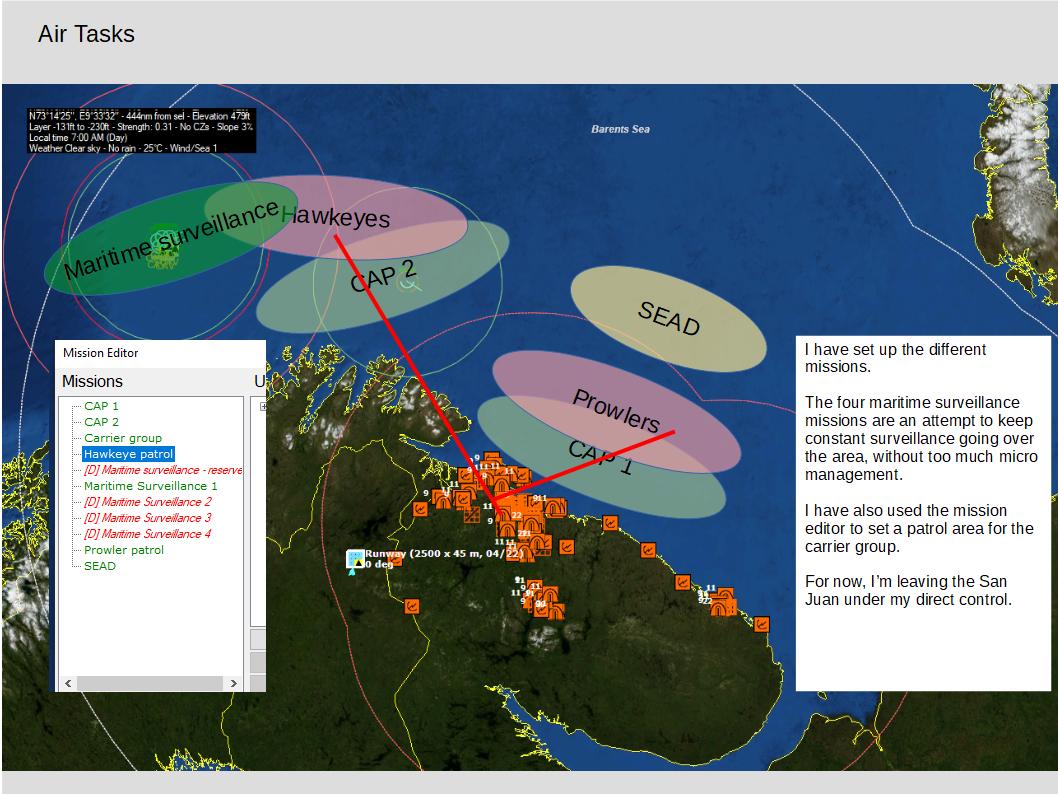Click the coordinates and weather info box
Image resolution: width=1058 pixels, height=794 pixels.
pos(142,132)
